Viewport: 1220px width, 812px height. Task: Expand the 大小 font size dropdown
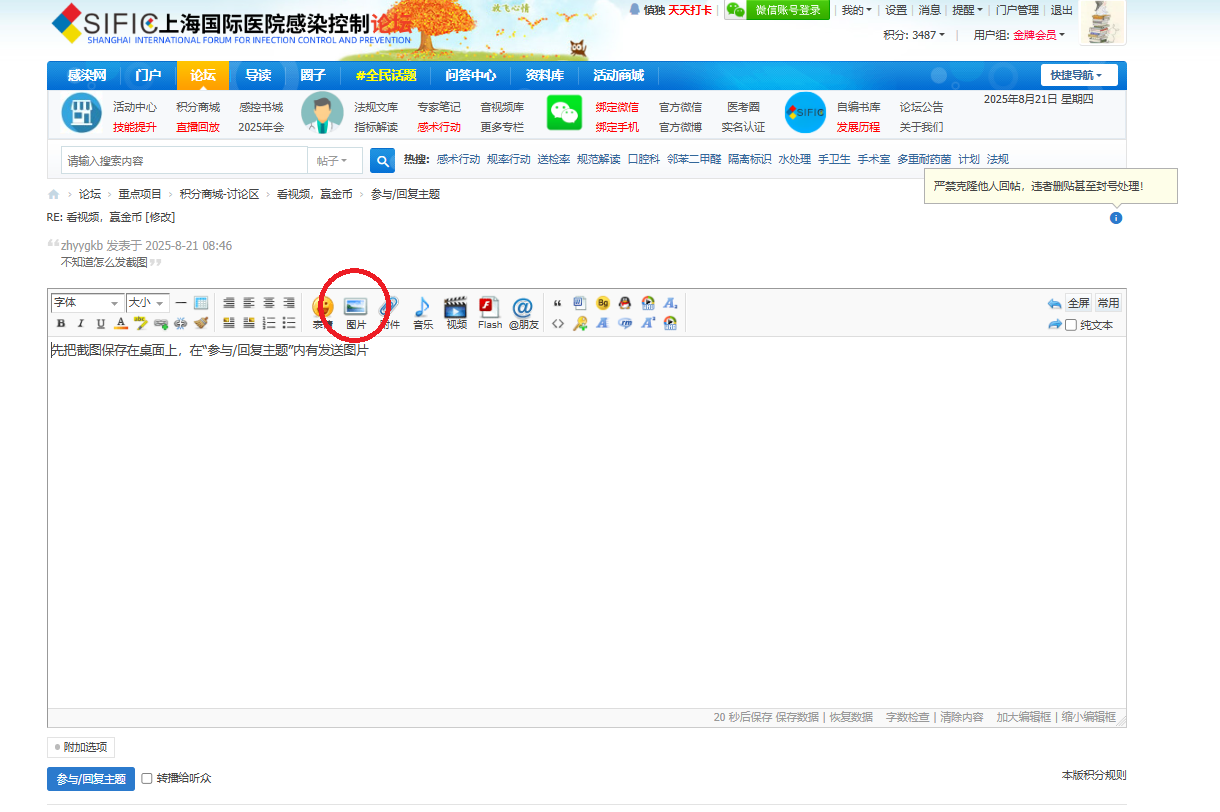[x=147, y=303]
